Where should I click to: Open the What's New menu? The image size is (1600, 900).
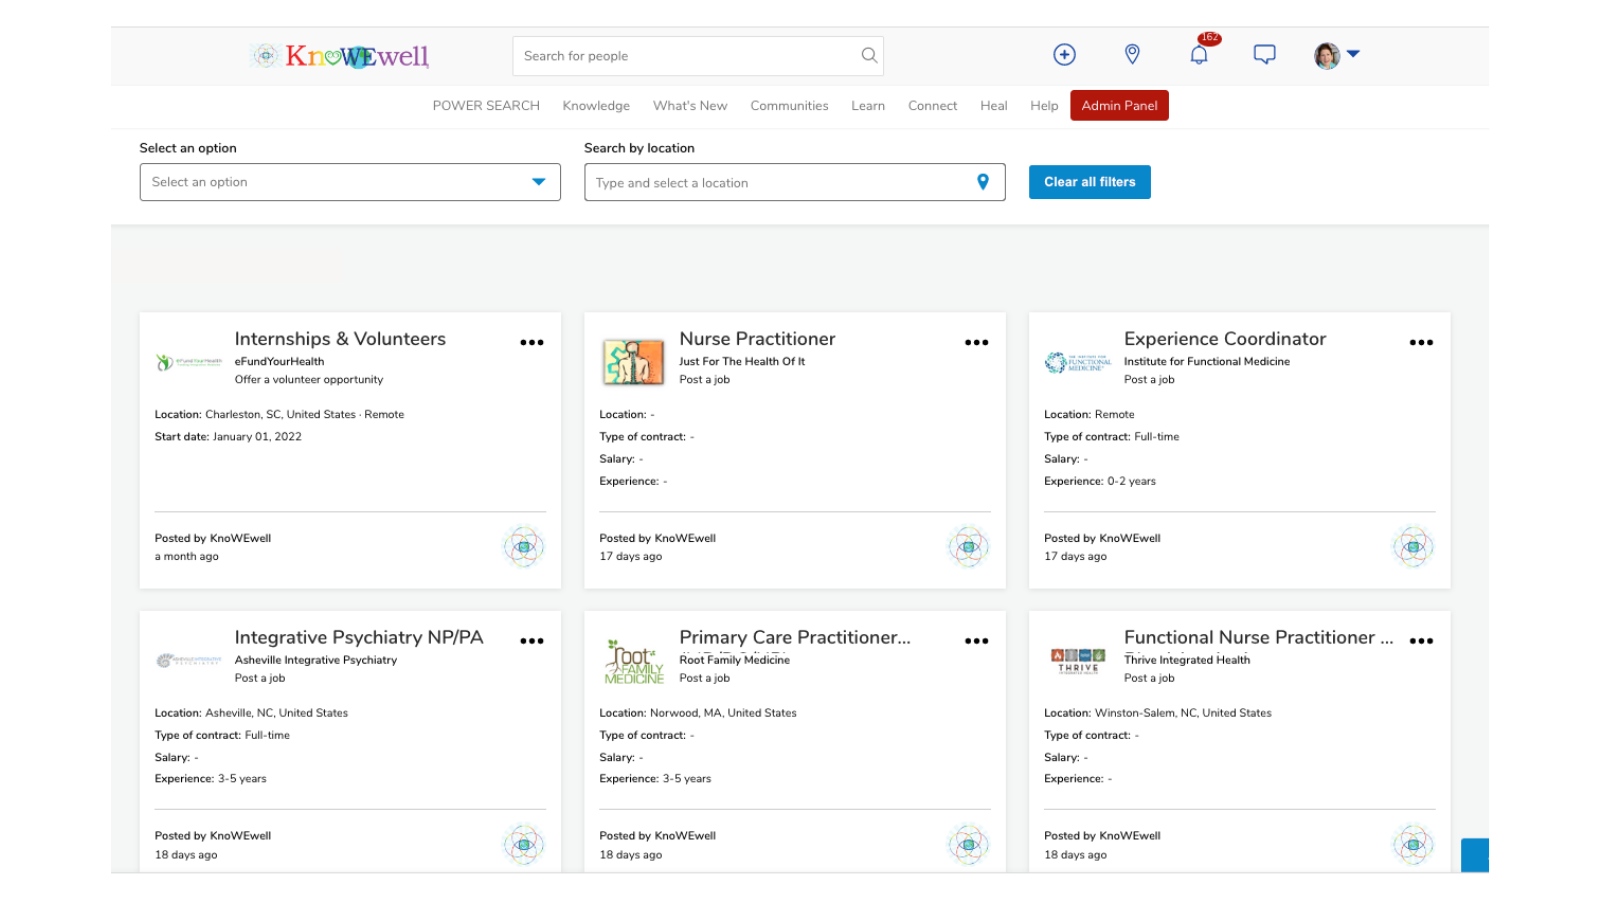(x=690, y=105)
